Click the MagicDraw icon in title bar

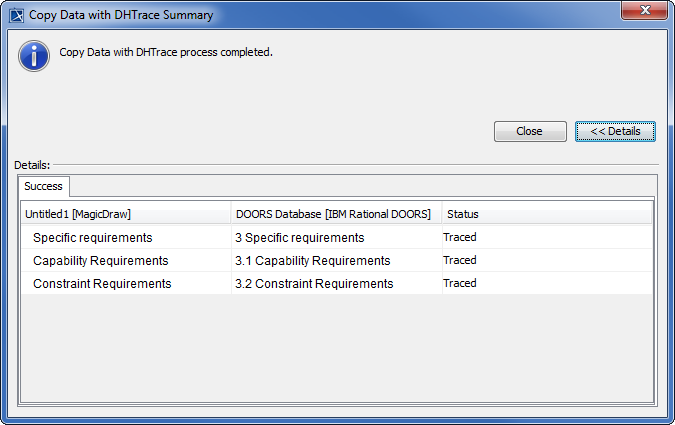click(17, 15)
